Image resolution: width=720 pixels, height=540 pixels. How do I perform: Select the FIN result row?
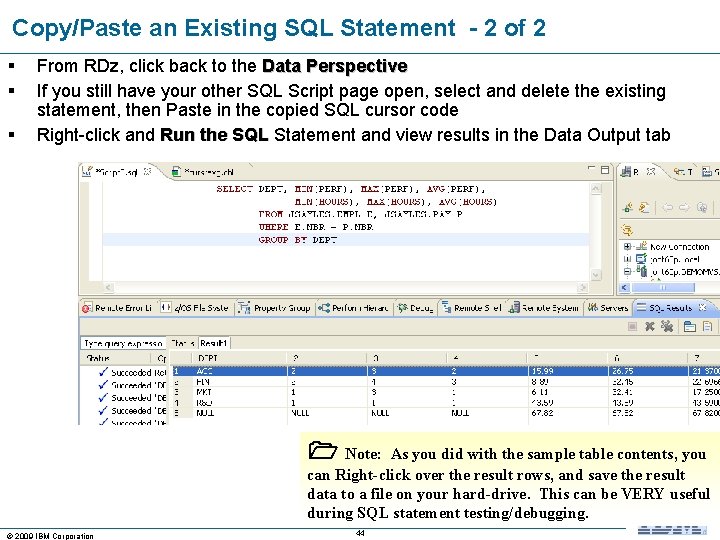point(445,382)
